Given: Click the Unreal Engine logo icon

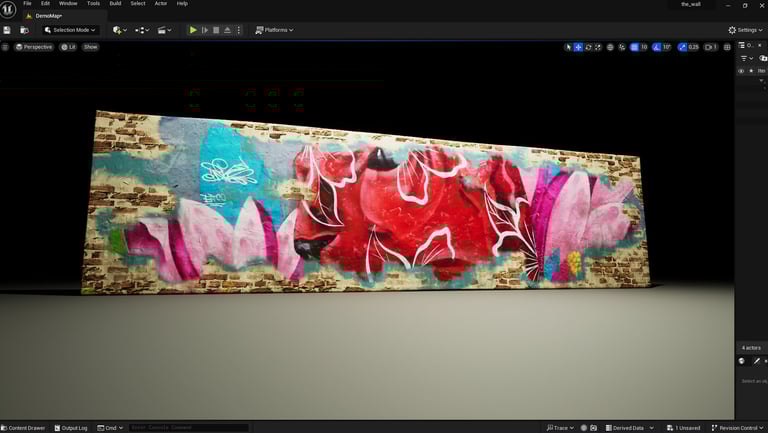Looking at the screenshot, I should (x=8, y=9).
